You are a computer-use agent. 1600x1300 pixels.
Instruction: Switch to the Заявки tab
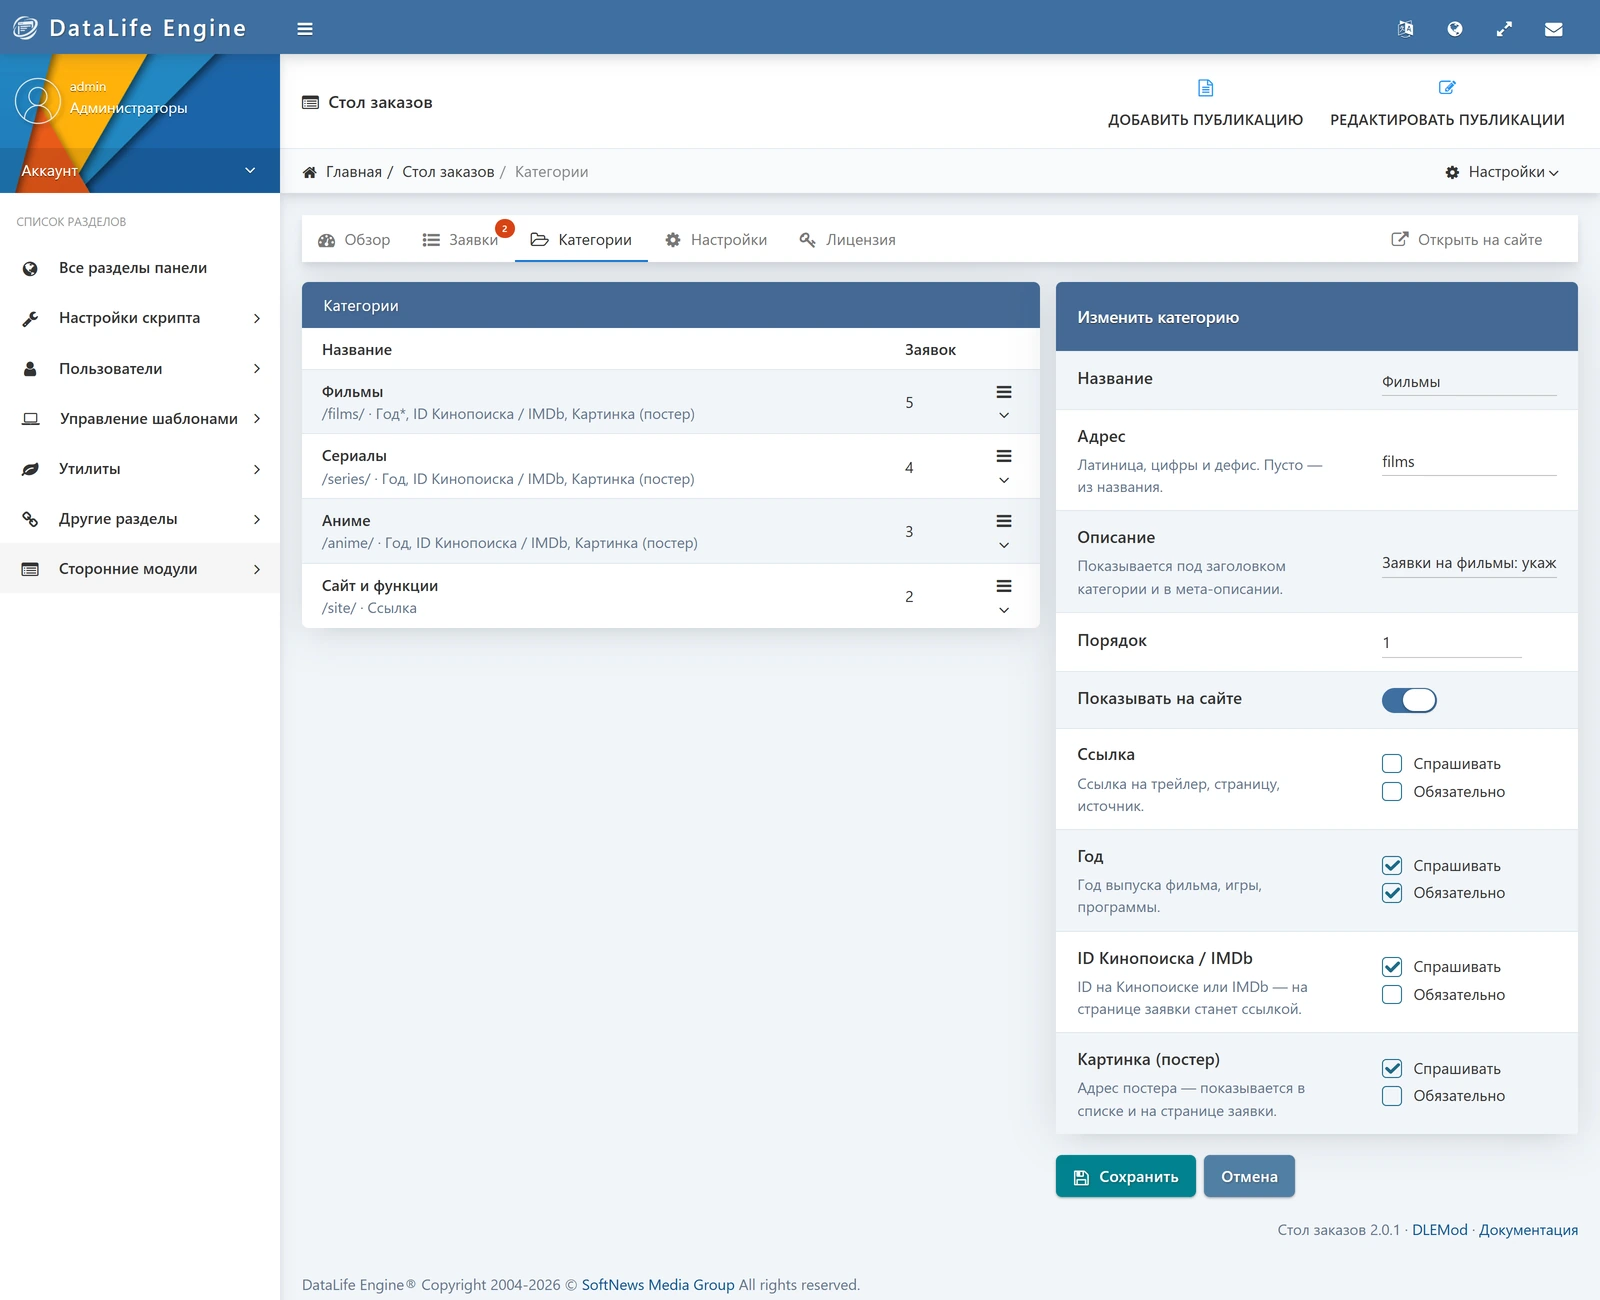pyautogui.click(x=460, y=240)
